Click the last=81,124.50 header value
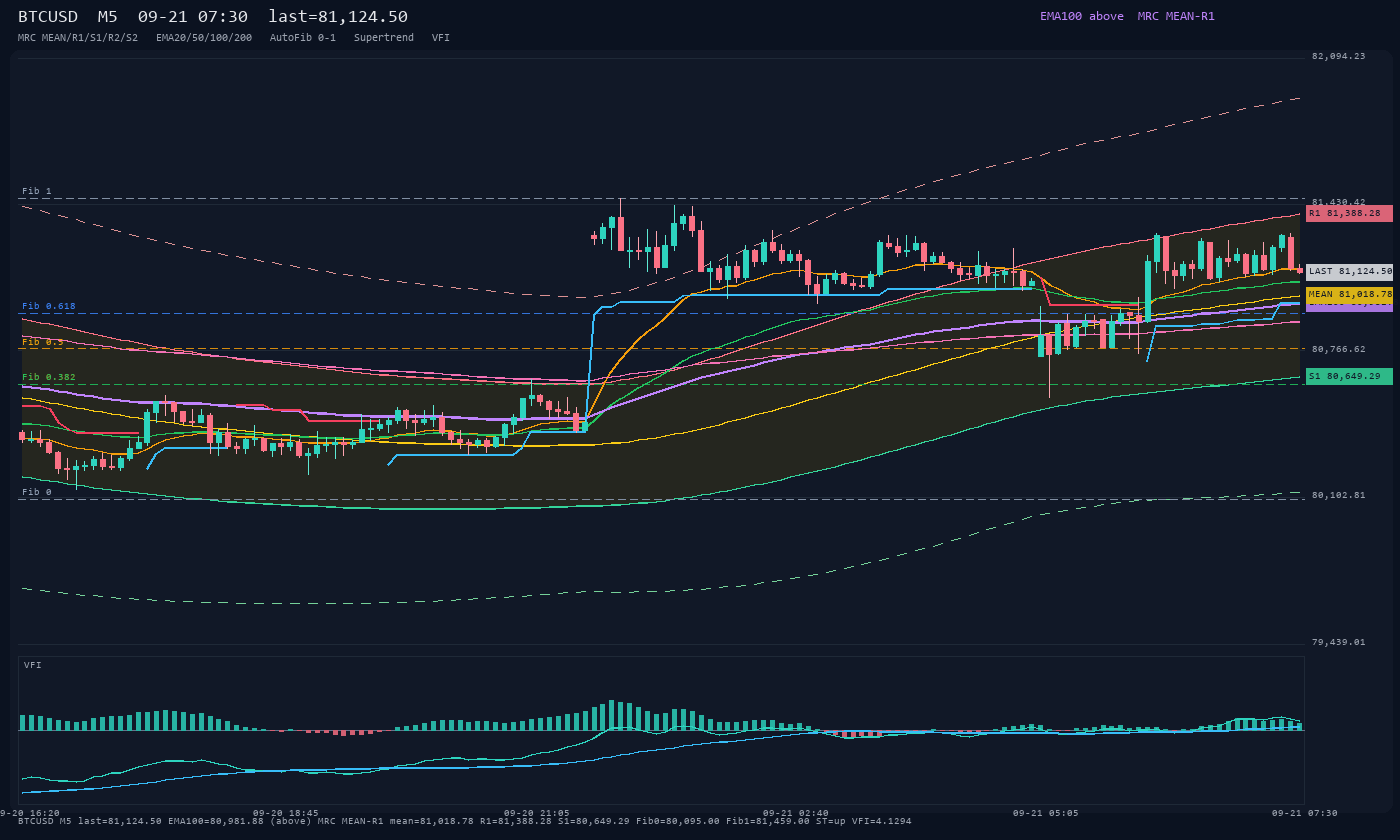 [338, 17]
